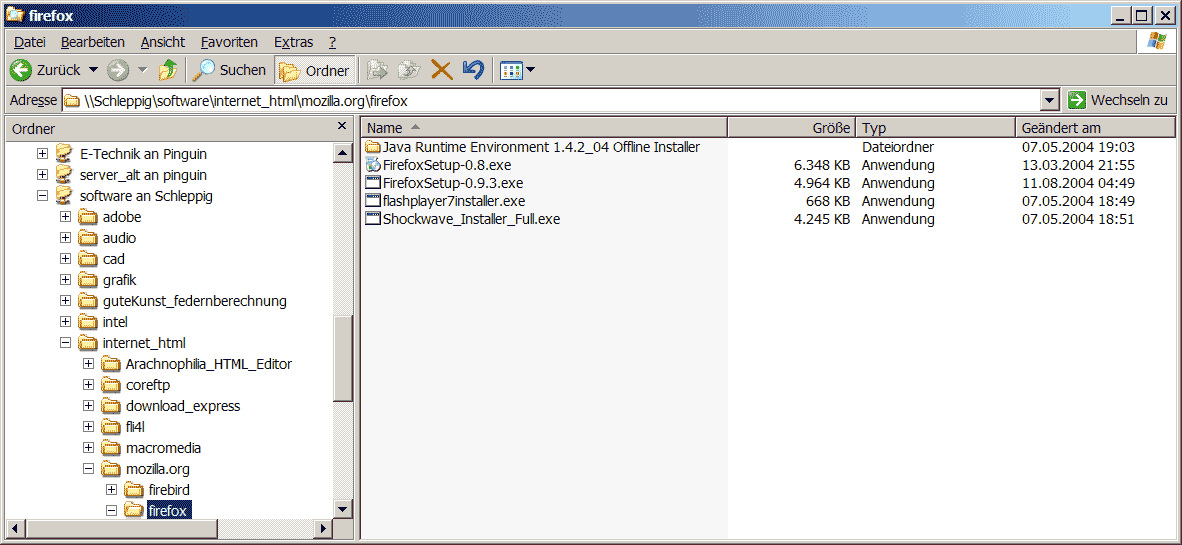The image size is (1182, 545).
Task: Open the Ansicht menu
Action: [162, 42]
